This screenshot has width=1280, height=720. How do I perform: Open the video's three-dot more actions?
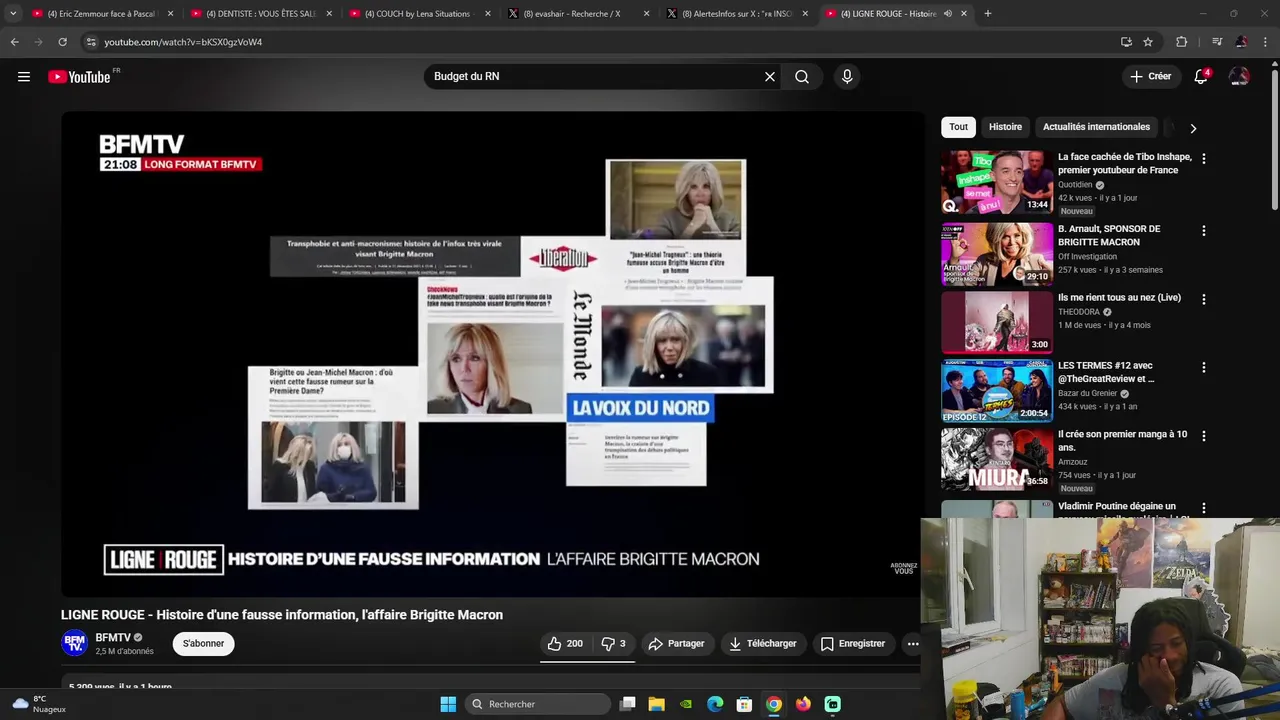pos(913,644)
